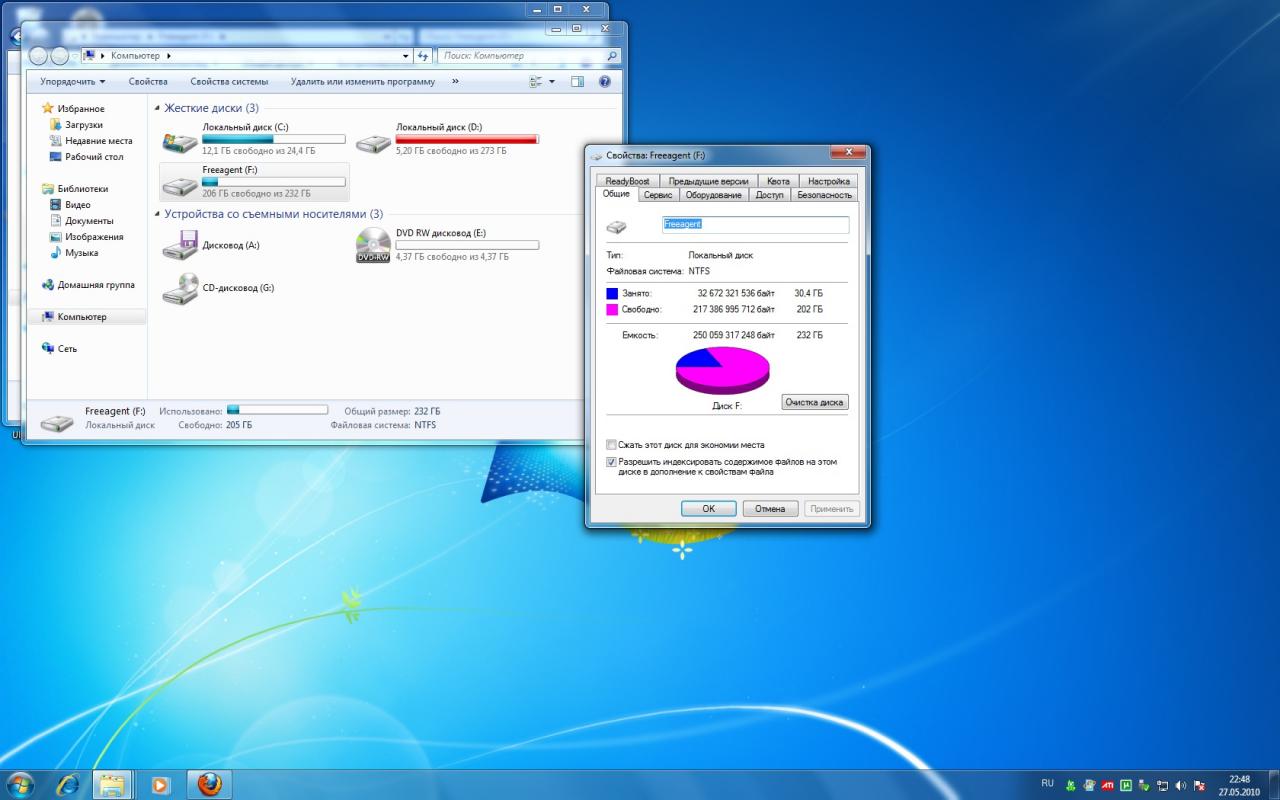Click the RU language indicator

[1047, 782]
